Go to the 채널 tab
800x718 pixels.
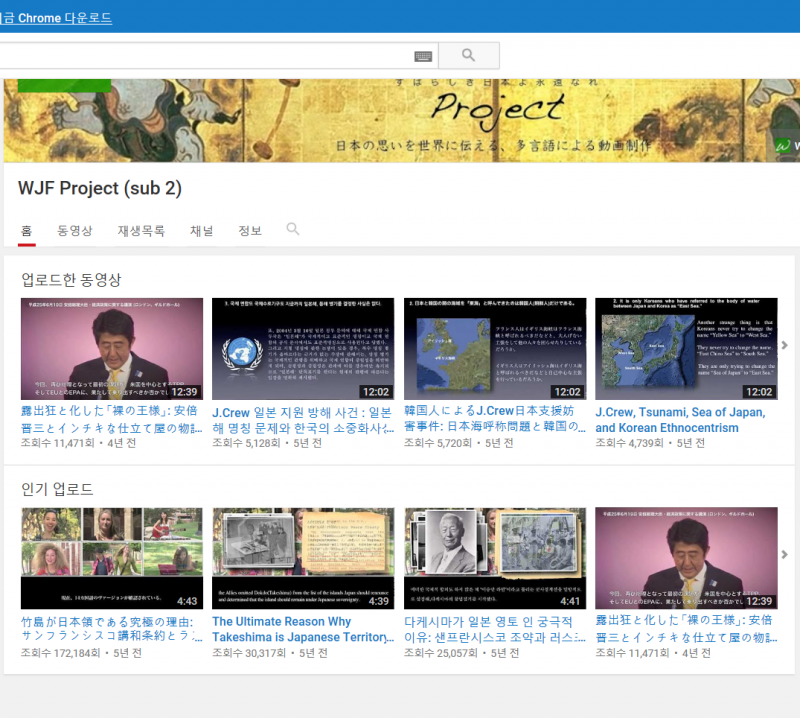(x=202, y=231)
